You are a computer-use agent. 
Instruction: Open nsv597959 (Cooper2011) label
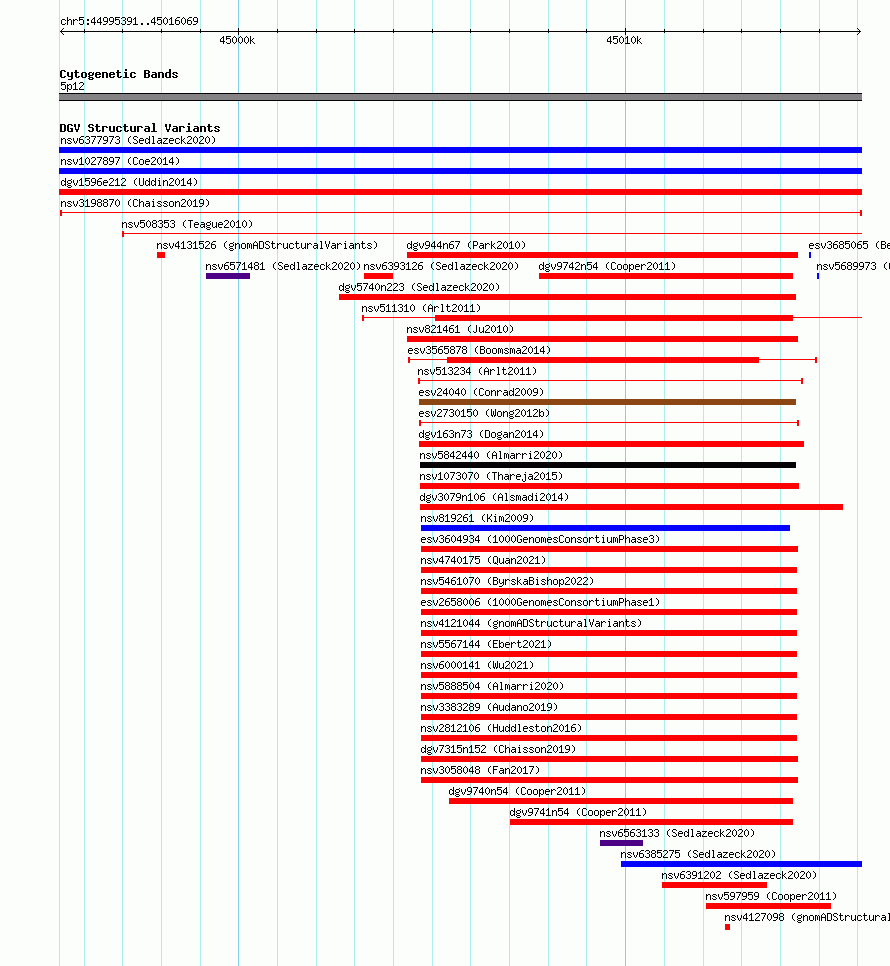[771, 894]
